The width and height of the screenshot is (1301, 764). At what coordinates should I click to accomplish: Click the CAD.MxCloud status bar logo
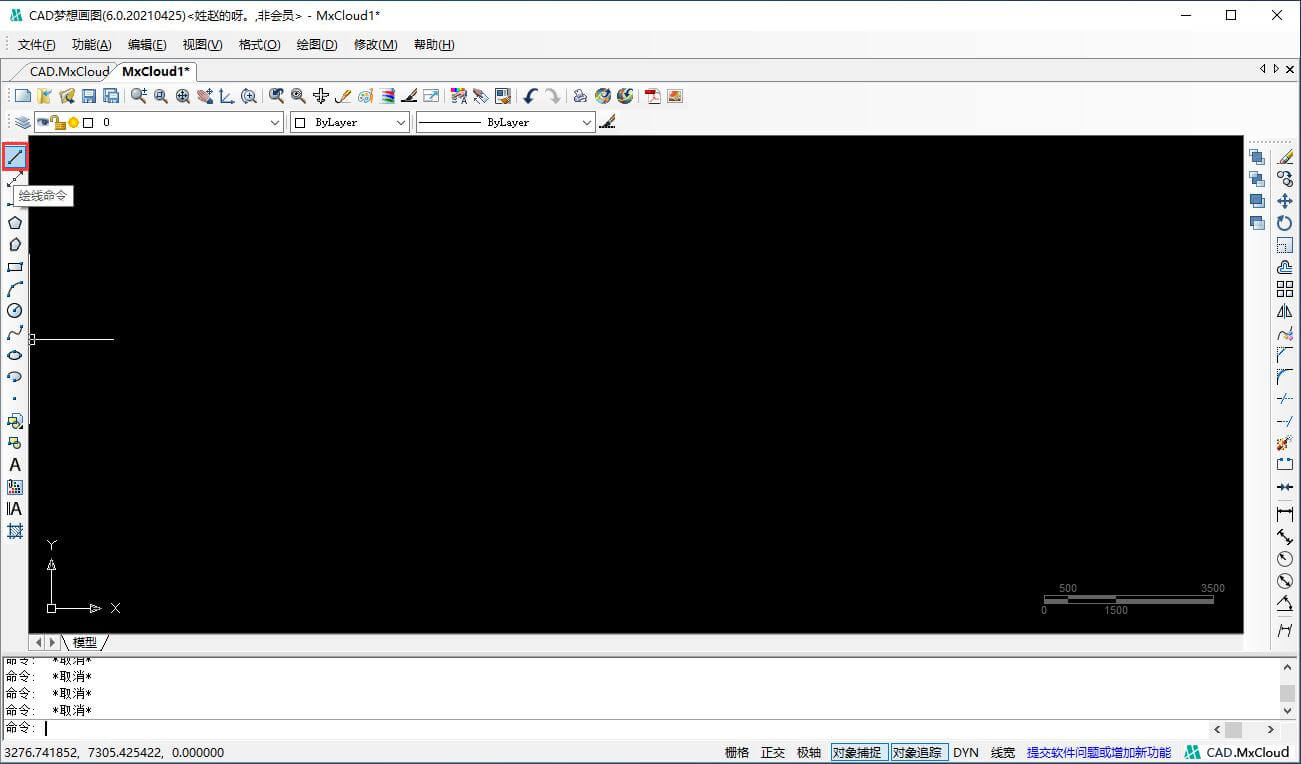[1237, 753]
